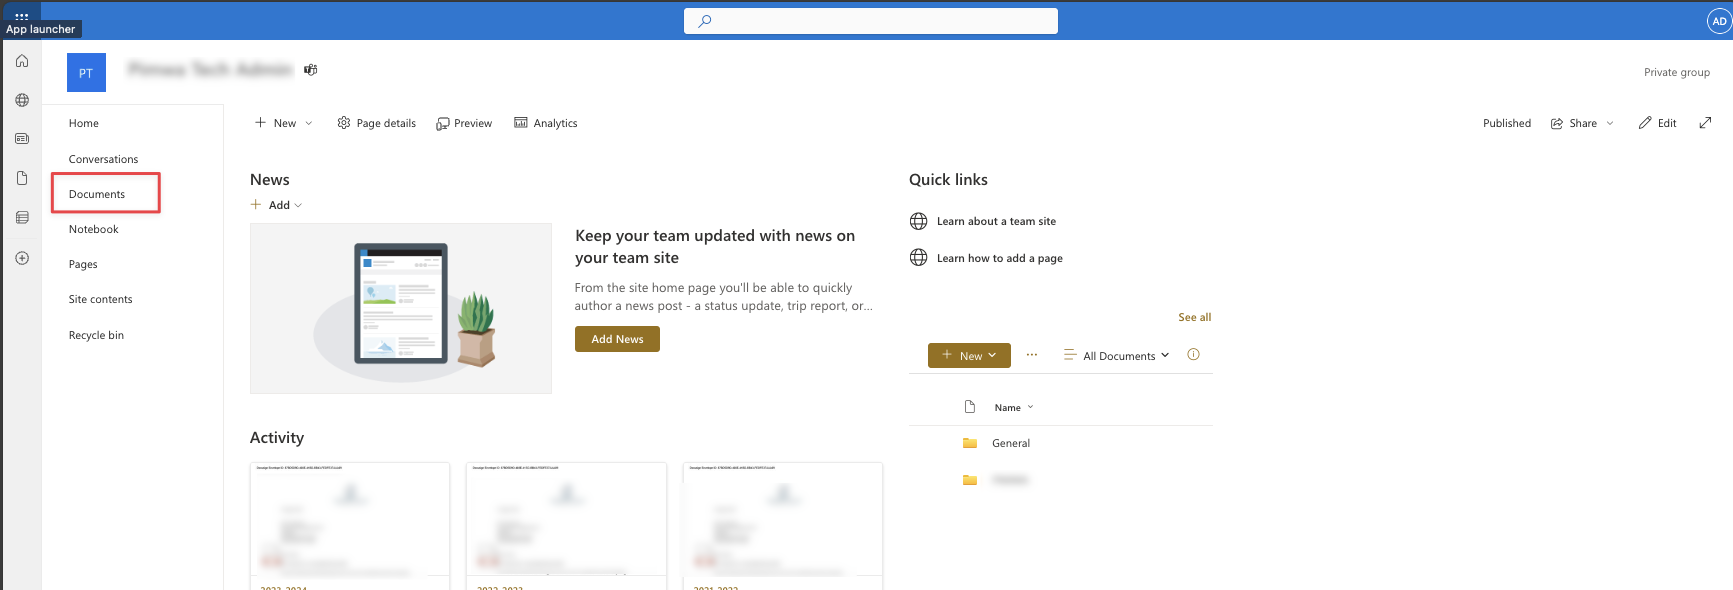The image size is (1733, 590).
Task: Click the Private group label
Action: pos(1677,72)
